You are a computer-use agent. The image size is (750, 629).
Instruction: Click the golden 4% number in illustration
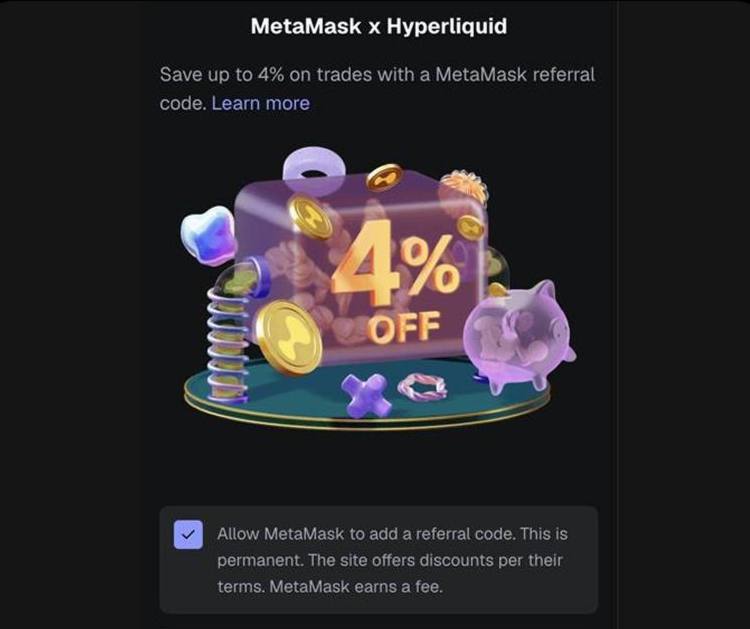click(x=396, y=268)
